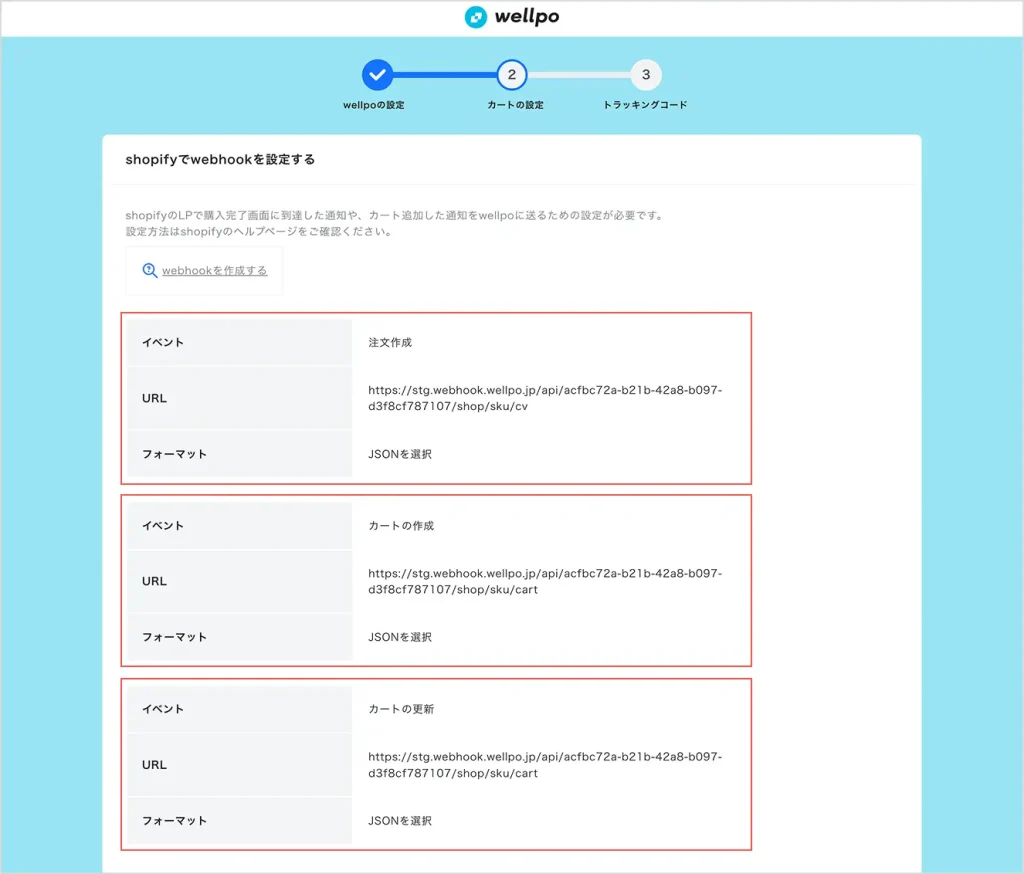The image size is (1024, 874).
Task: Click the magnifier icon beside 'webhookを作成する'
Action: [x=150, y=270]
